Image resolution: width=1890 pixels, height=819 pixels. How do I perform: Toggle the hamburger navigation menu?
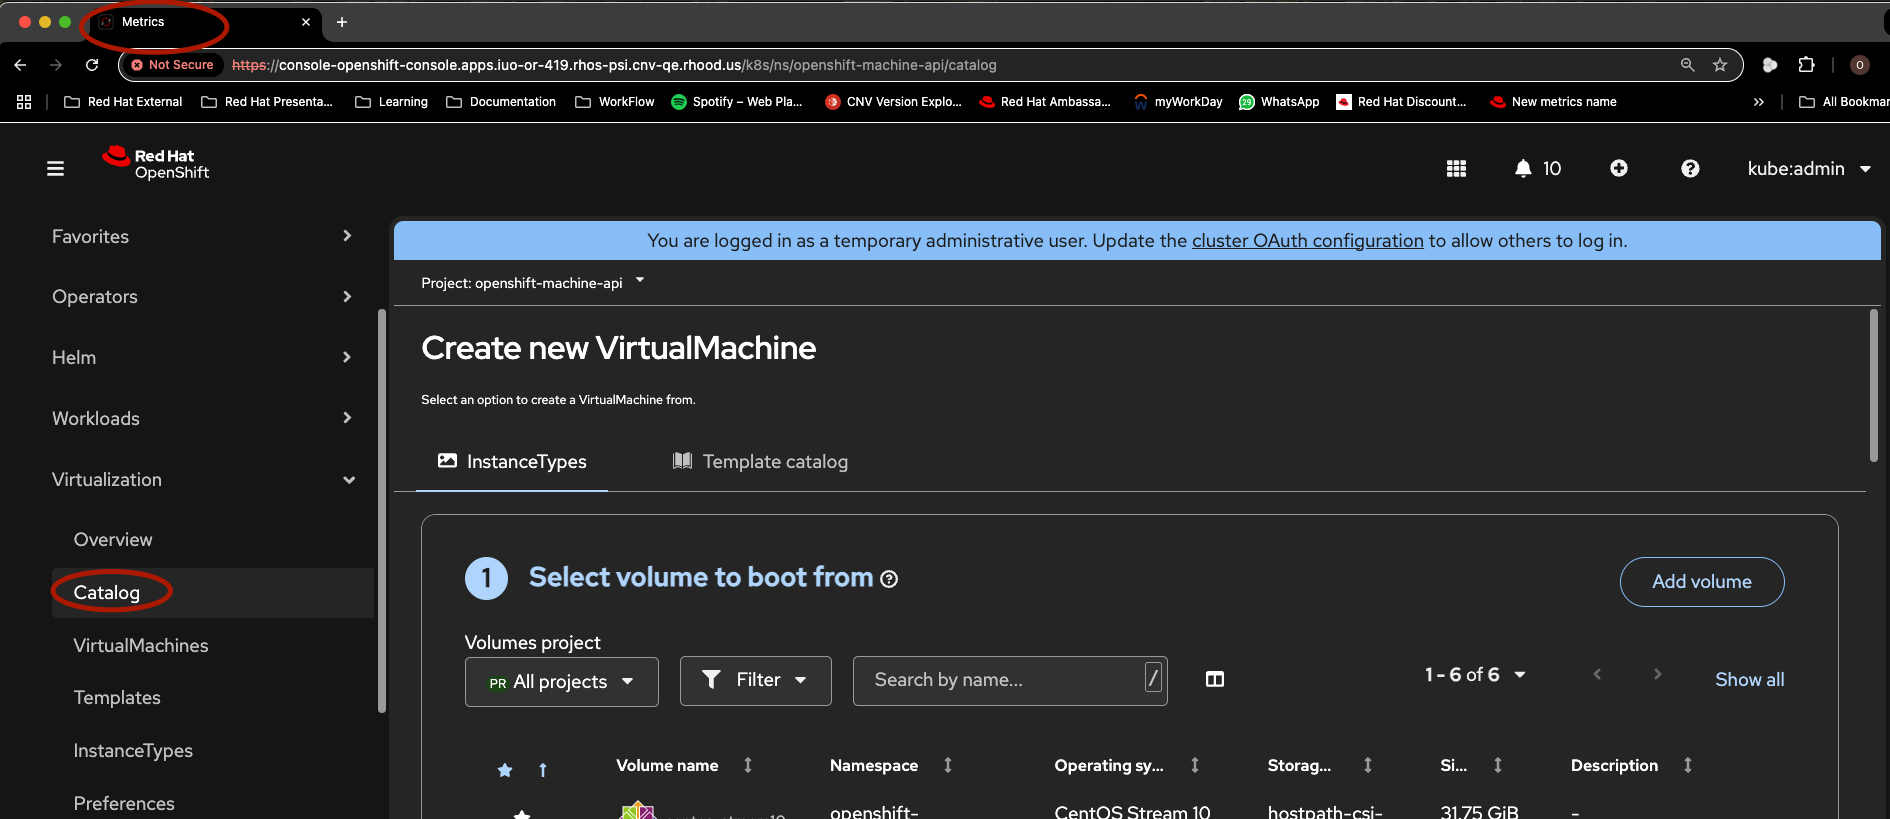click(56, 169)
